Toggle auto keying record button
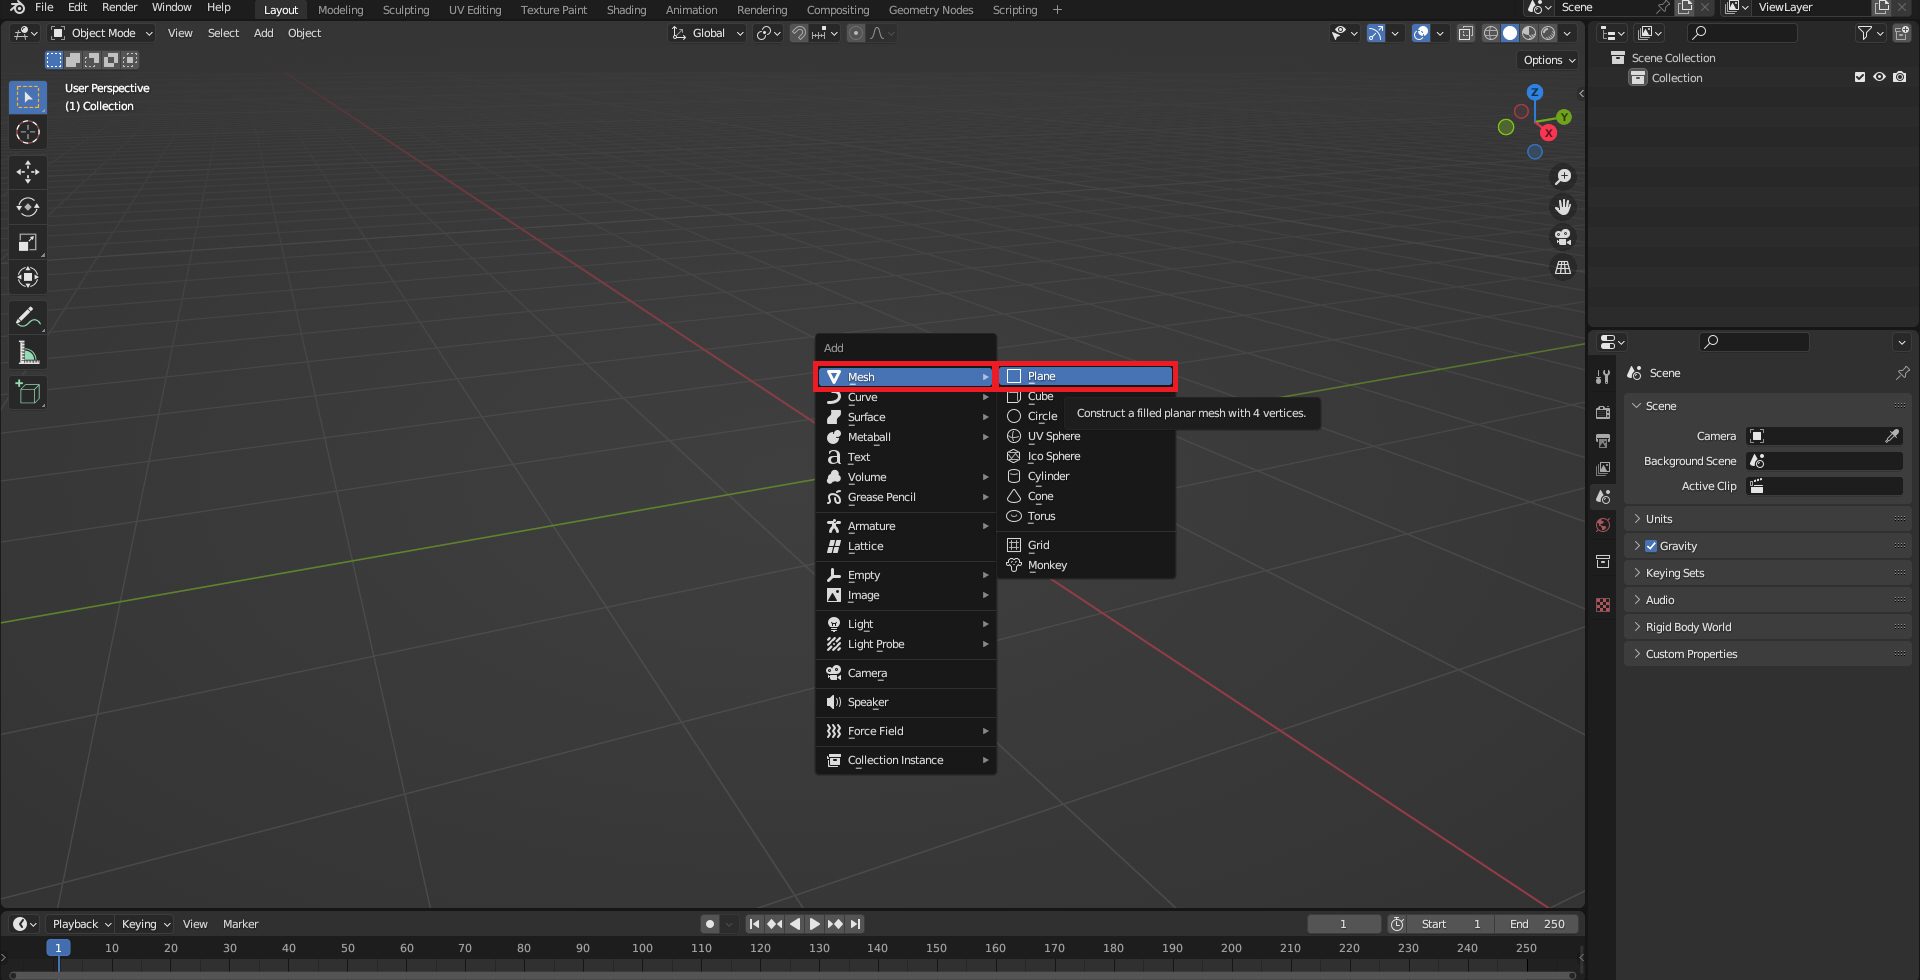 (x=709, y=924)
